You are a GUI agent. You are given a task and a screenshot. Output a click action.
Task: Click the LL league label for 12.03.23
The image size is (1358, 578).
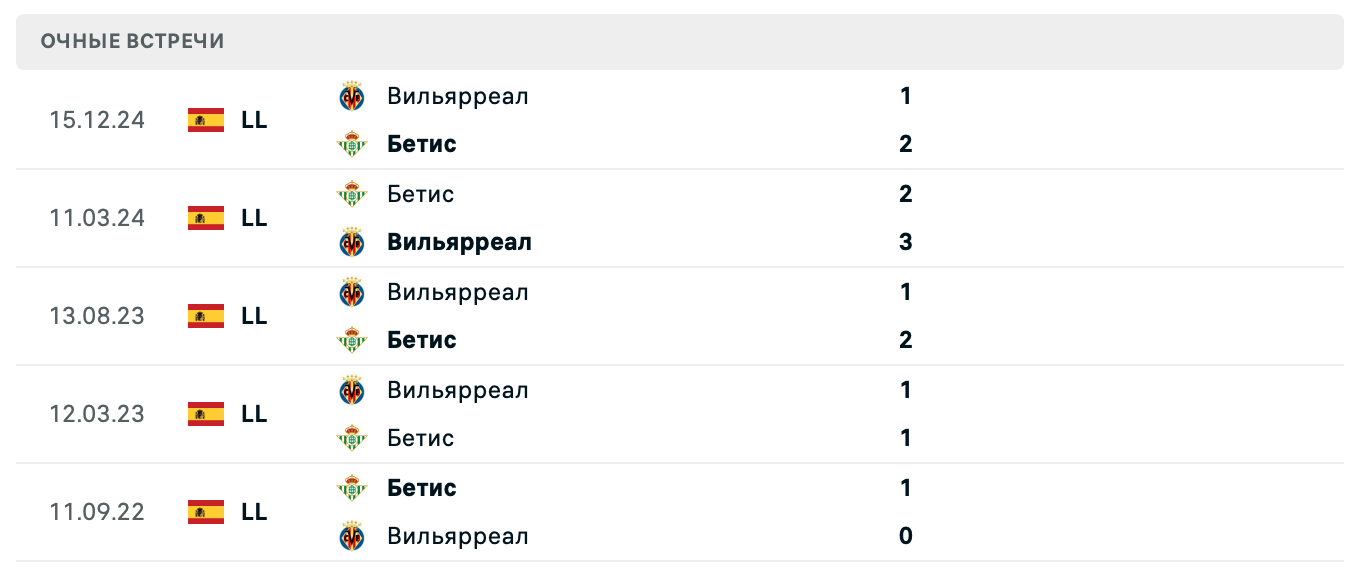[254, 414]
